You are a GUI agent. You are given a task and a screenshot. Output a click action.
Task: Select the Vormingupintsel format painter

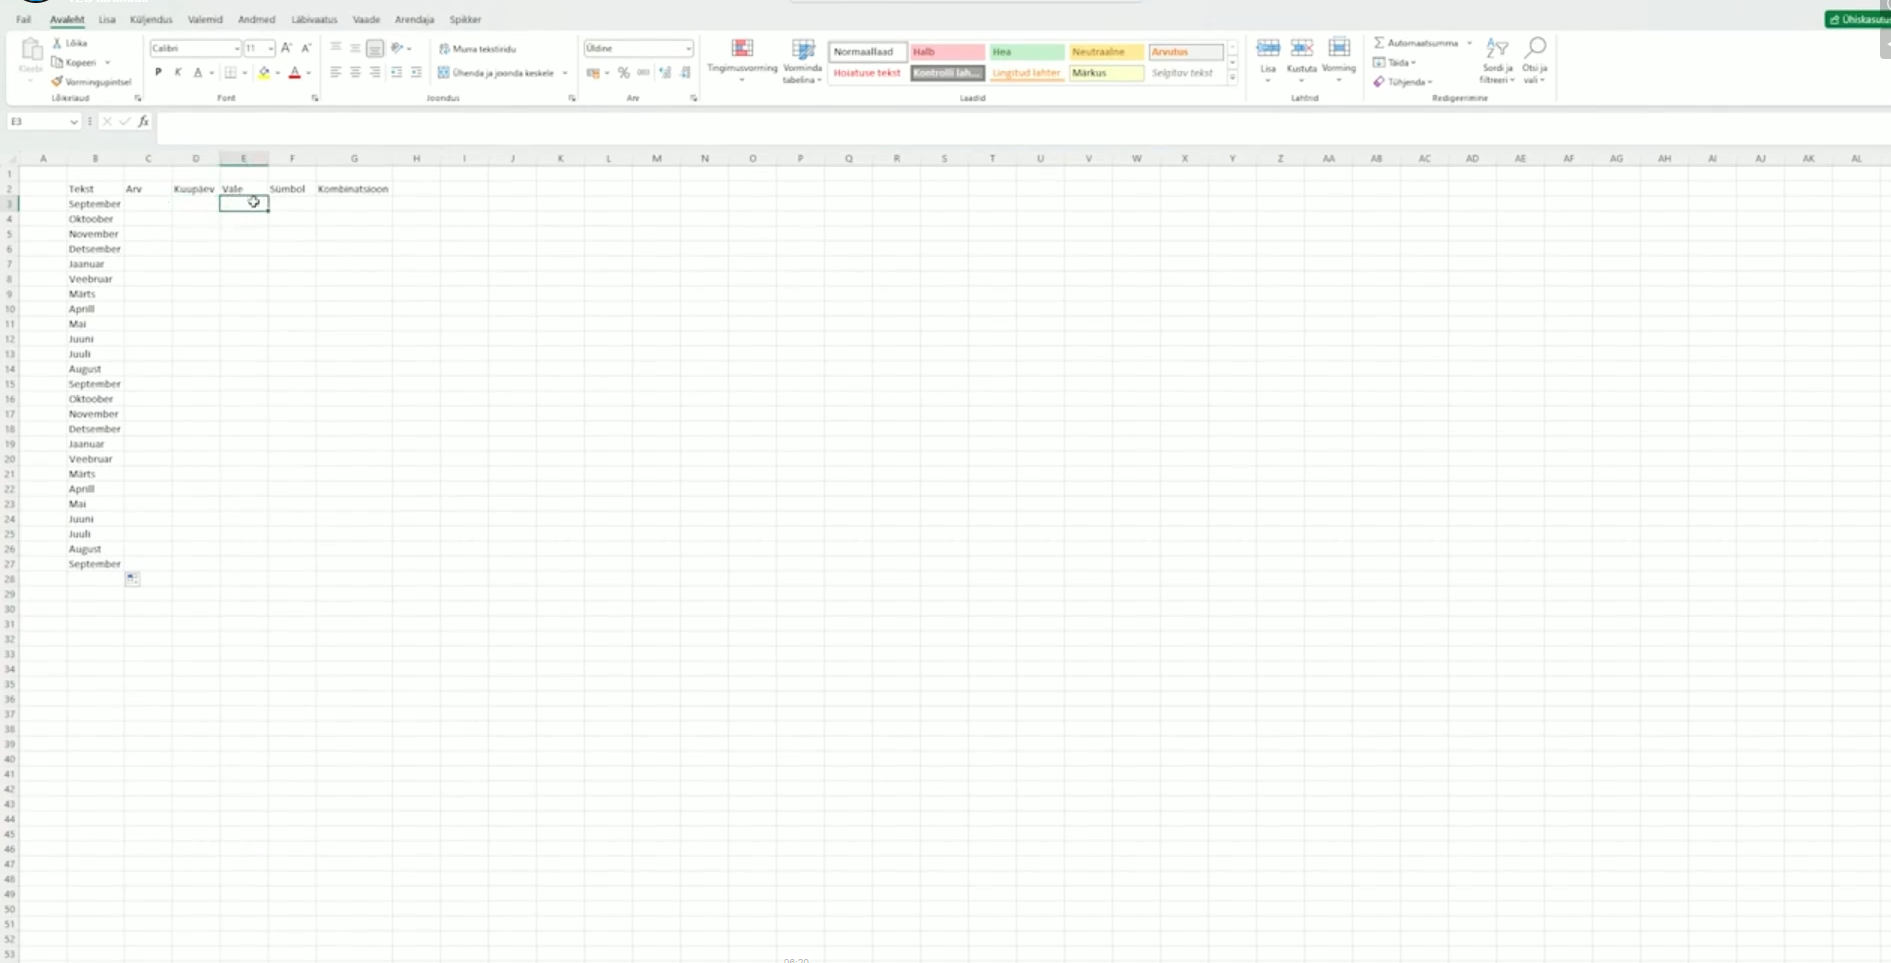tap(91, 82)
